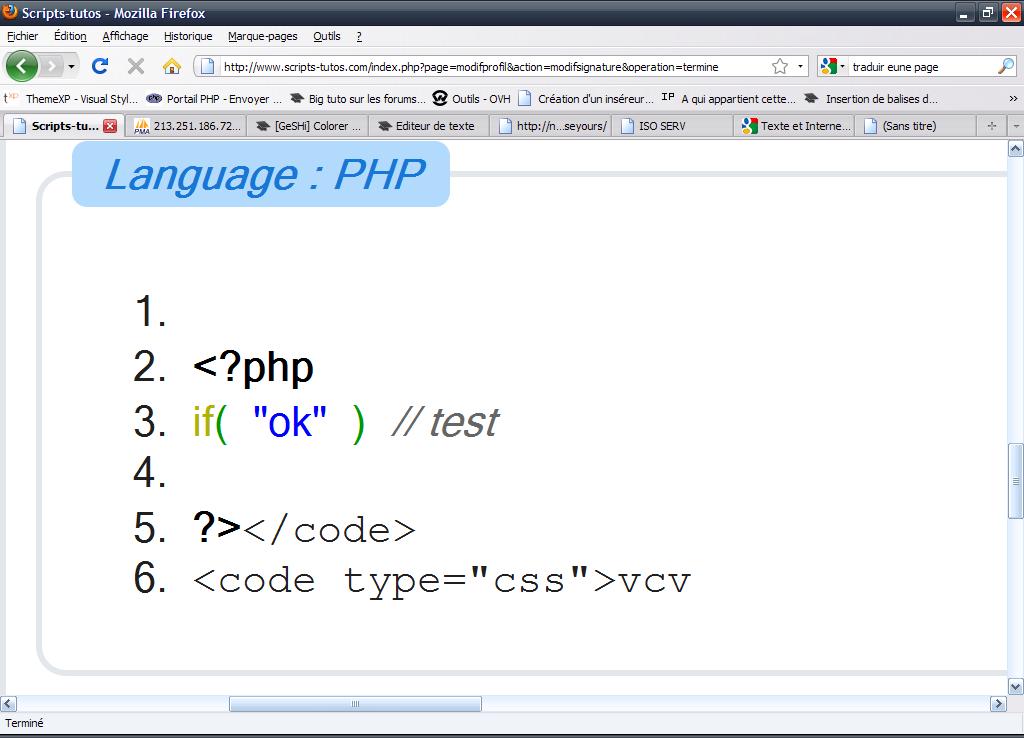Open the search engine selector dropdown
The height and width of the screenshot is (738, 1024).
[x=840, y=66]
